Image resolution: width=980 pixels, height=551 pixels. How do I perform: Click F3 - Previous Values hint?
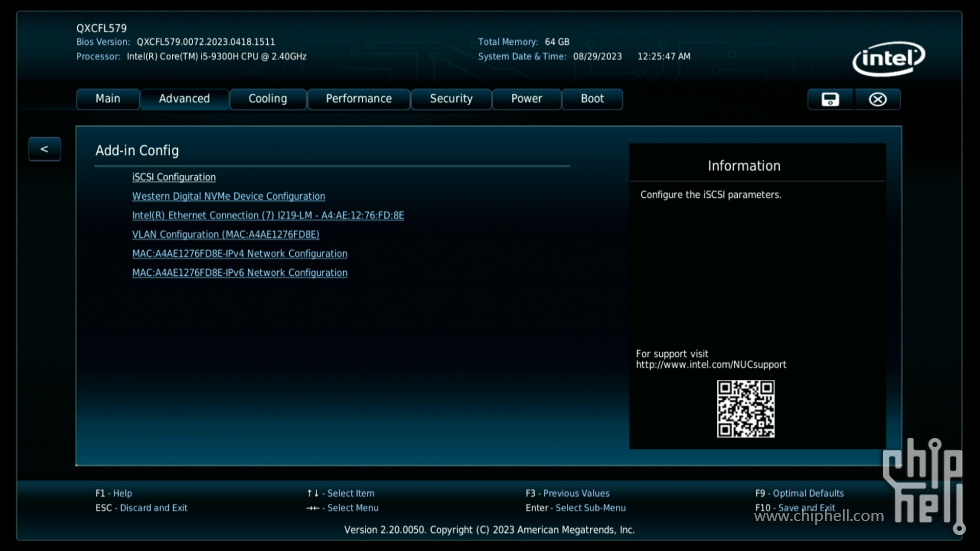[568, 494]
